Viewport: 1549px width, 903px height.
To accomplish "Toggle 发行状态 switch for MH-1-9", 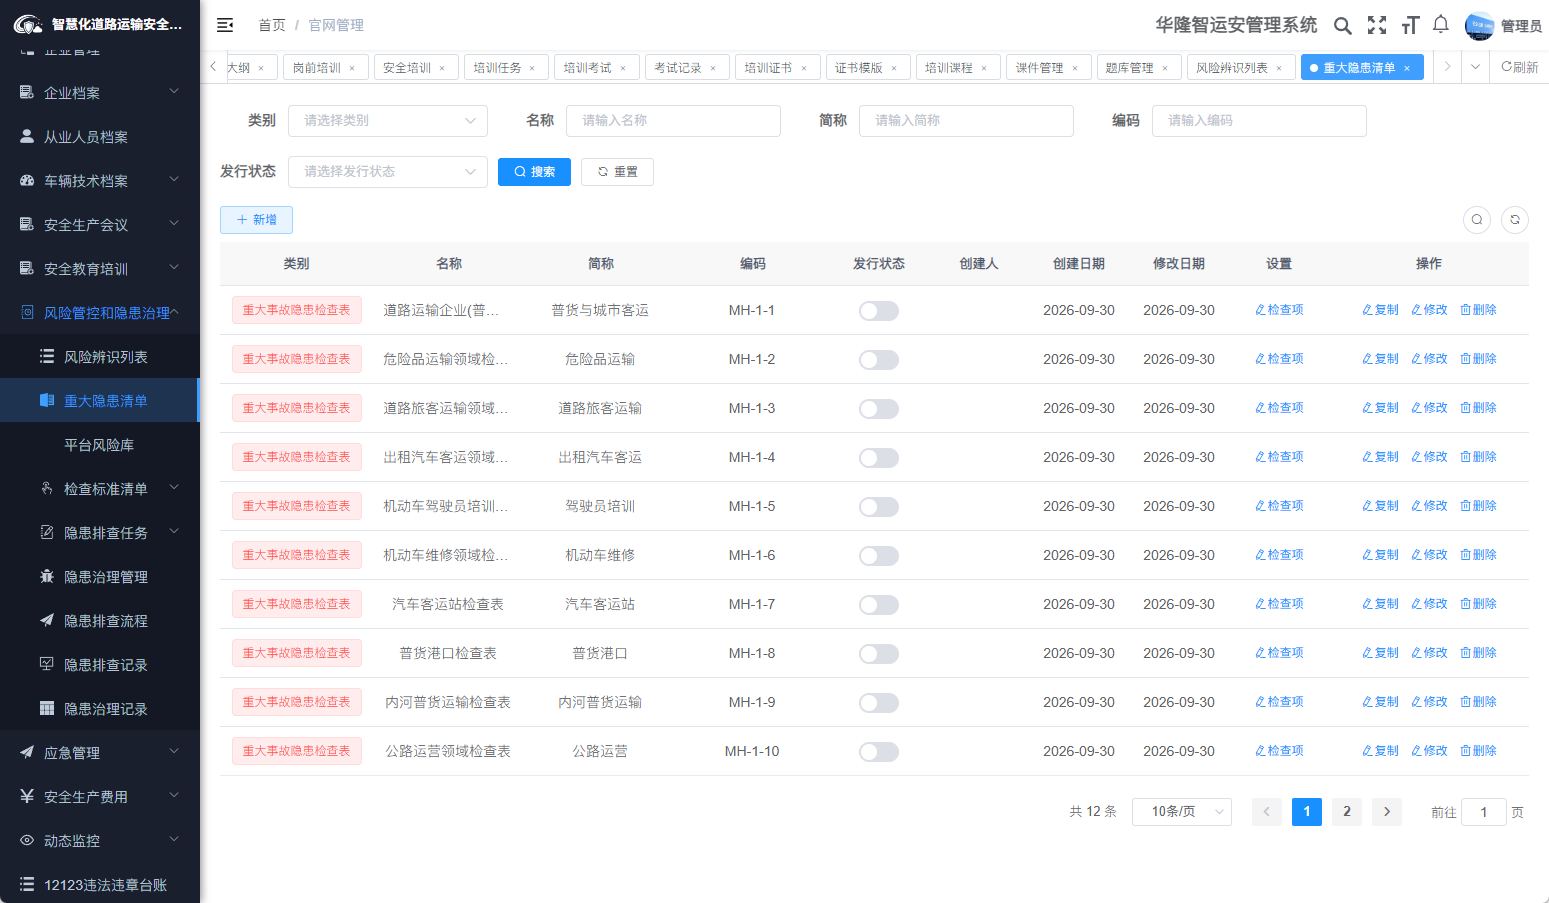I will (879, 703).
